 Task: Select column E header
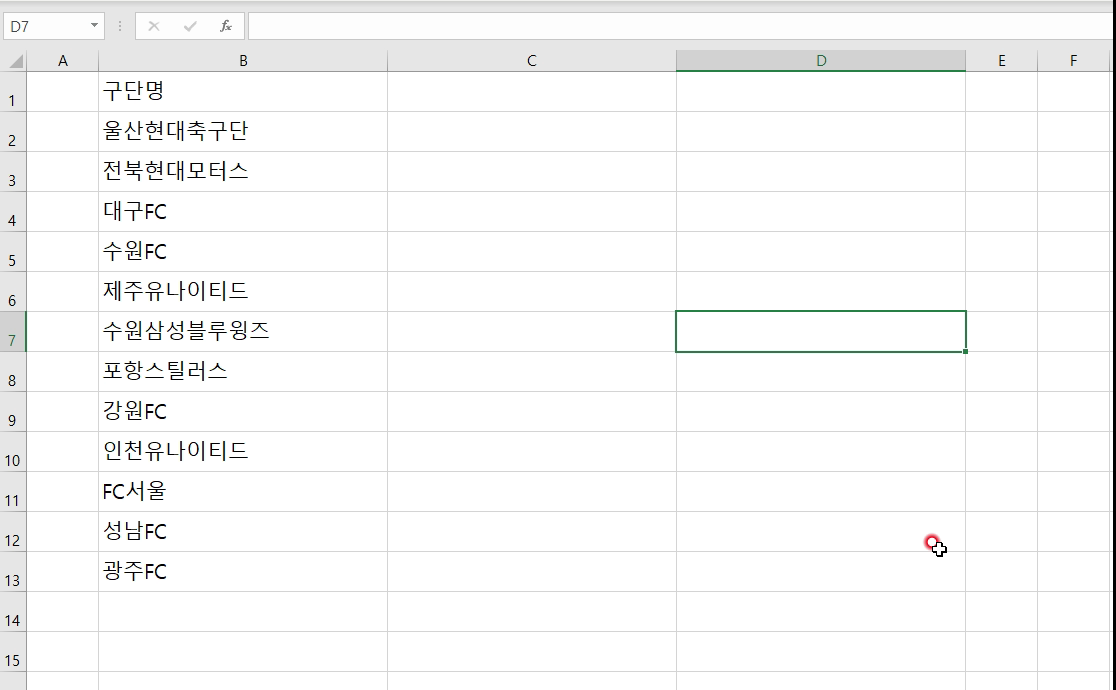pyautogui.click(x=1001, y=61)
